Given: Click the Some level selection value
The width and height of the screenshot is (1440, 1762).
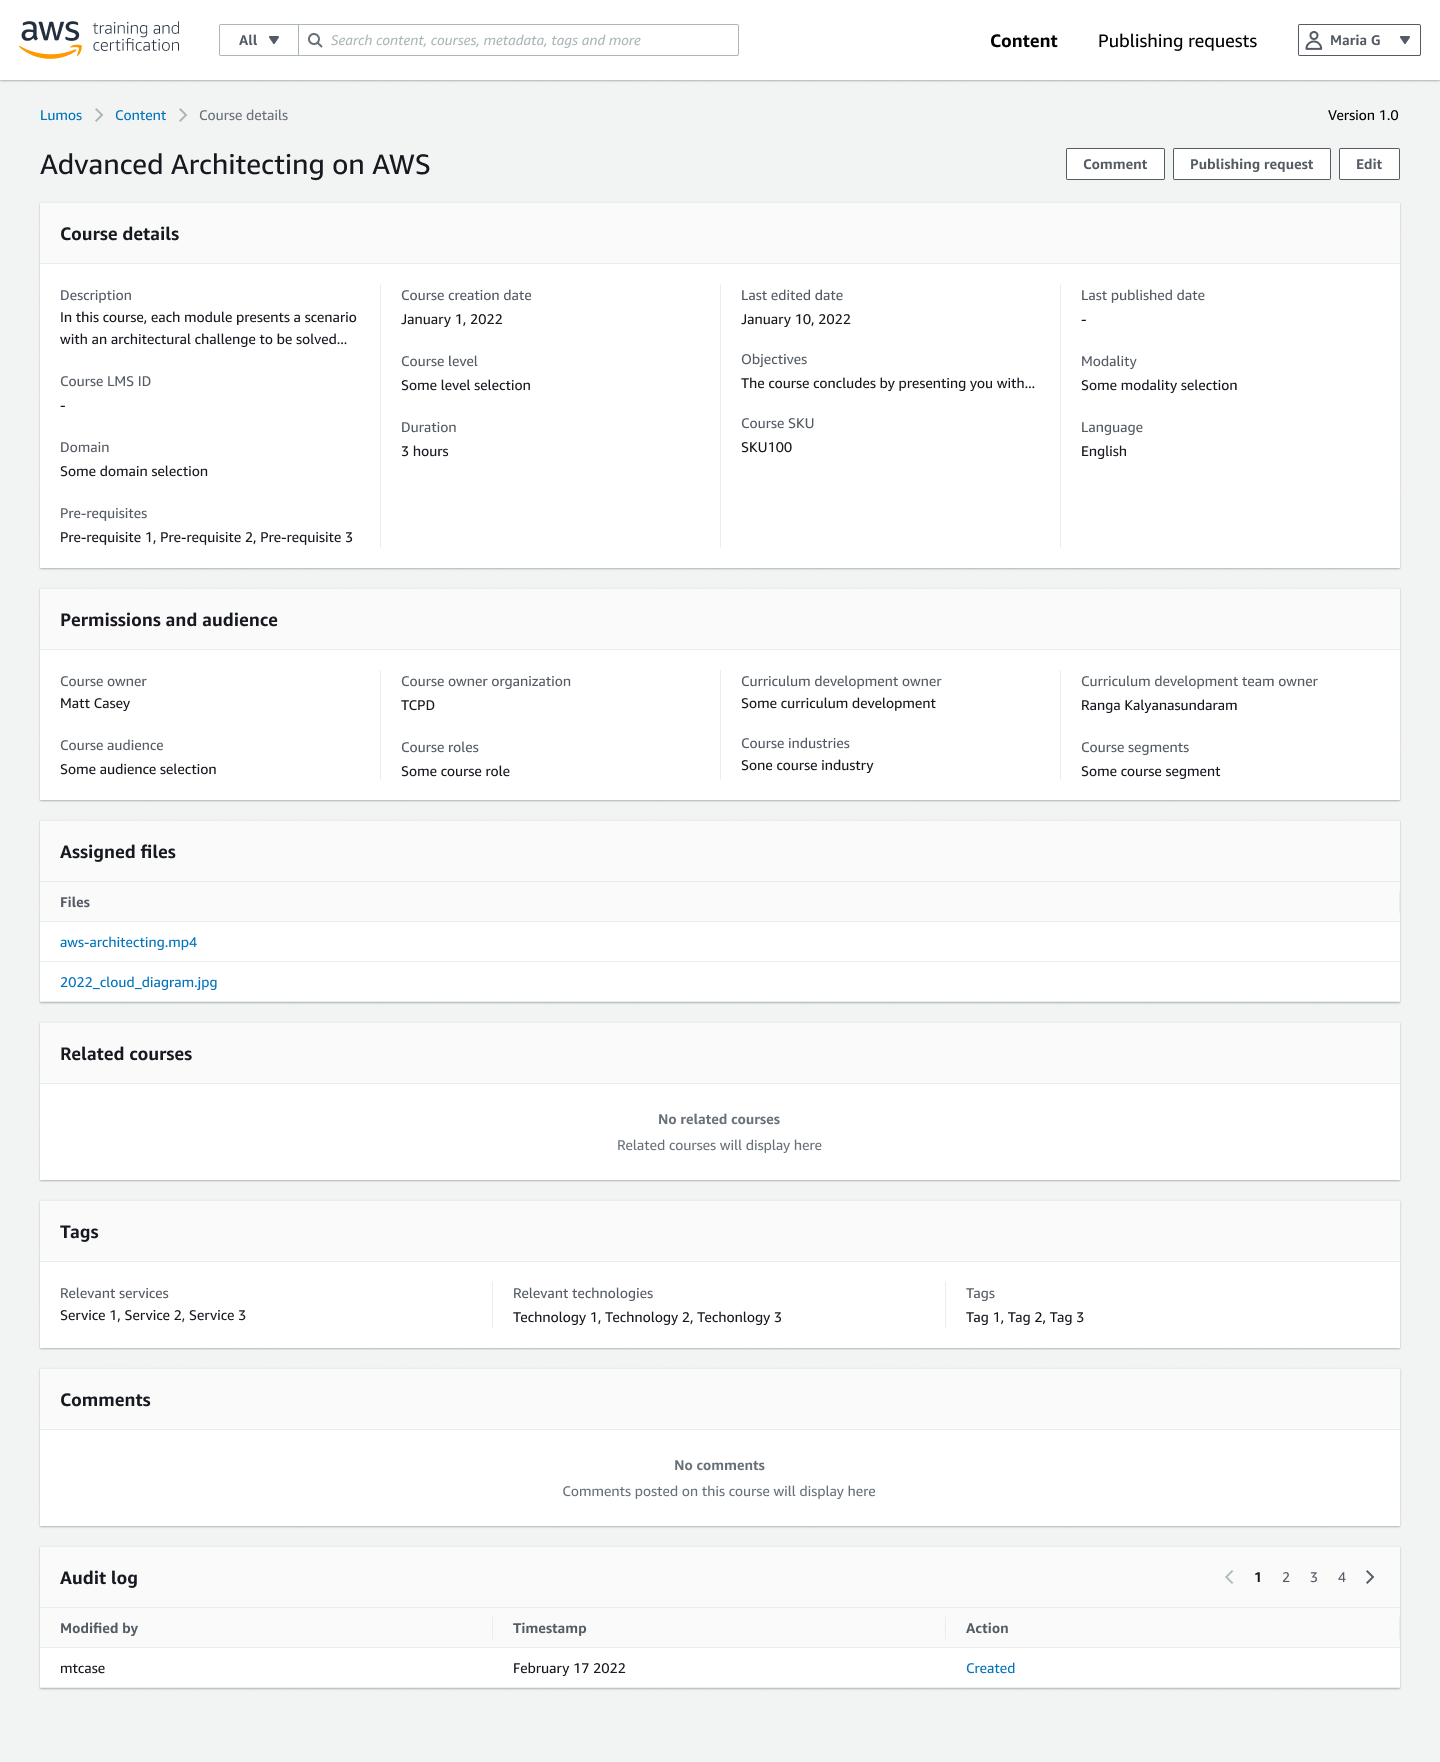Looking at the screenshot, I should (x=465, y=385).
